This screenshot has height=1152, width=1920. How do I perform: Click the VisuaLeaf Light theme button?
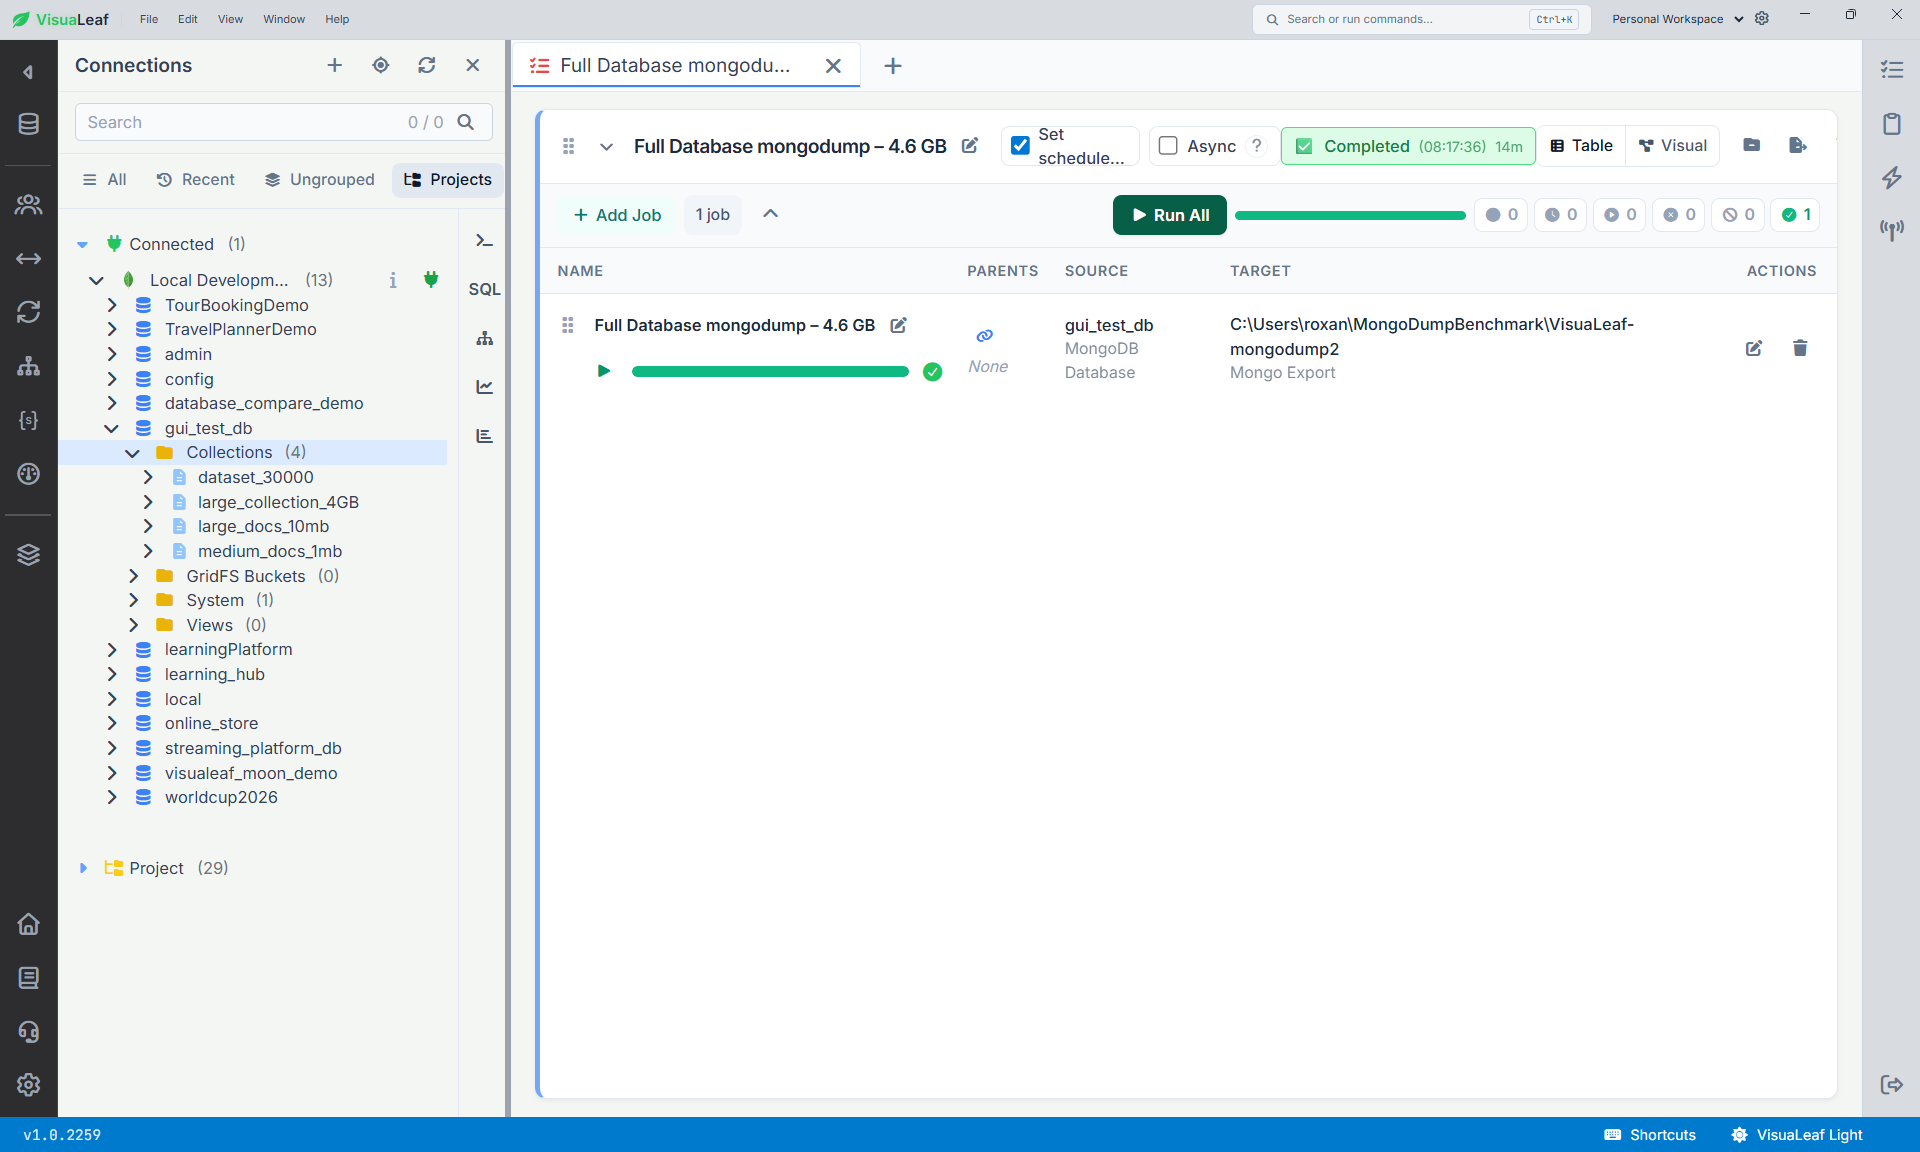[1797, 1135]
